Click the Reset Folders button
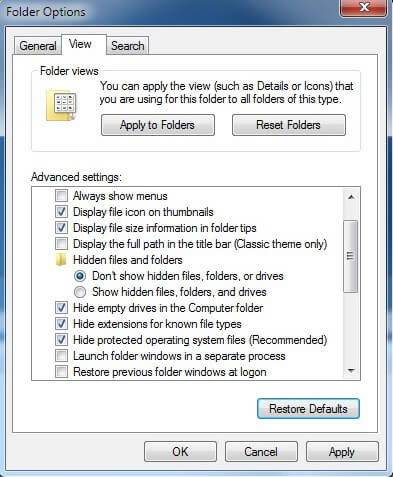The image size is (393, 477). 289,125
